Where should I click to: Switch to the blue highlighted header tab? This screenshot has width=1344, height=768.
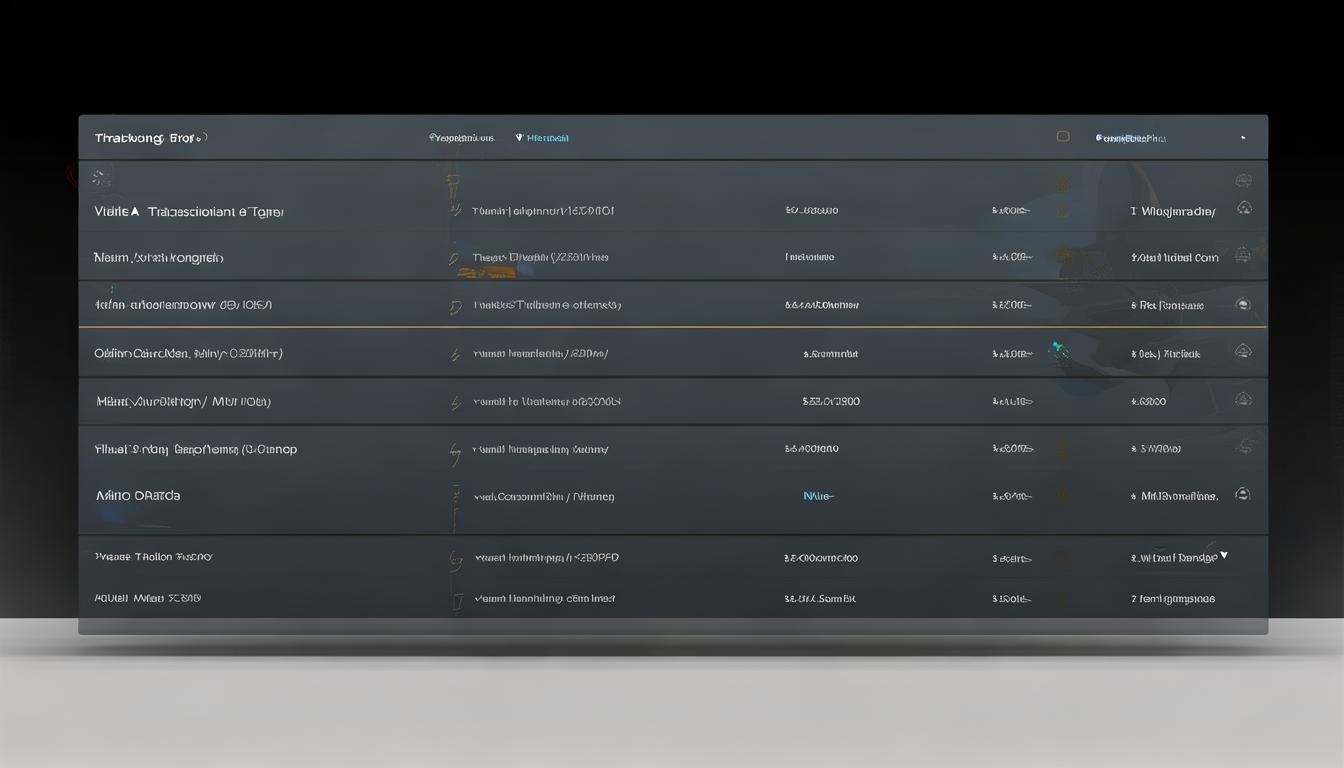point(542,138)
